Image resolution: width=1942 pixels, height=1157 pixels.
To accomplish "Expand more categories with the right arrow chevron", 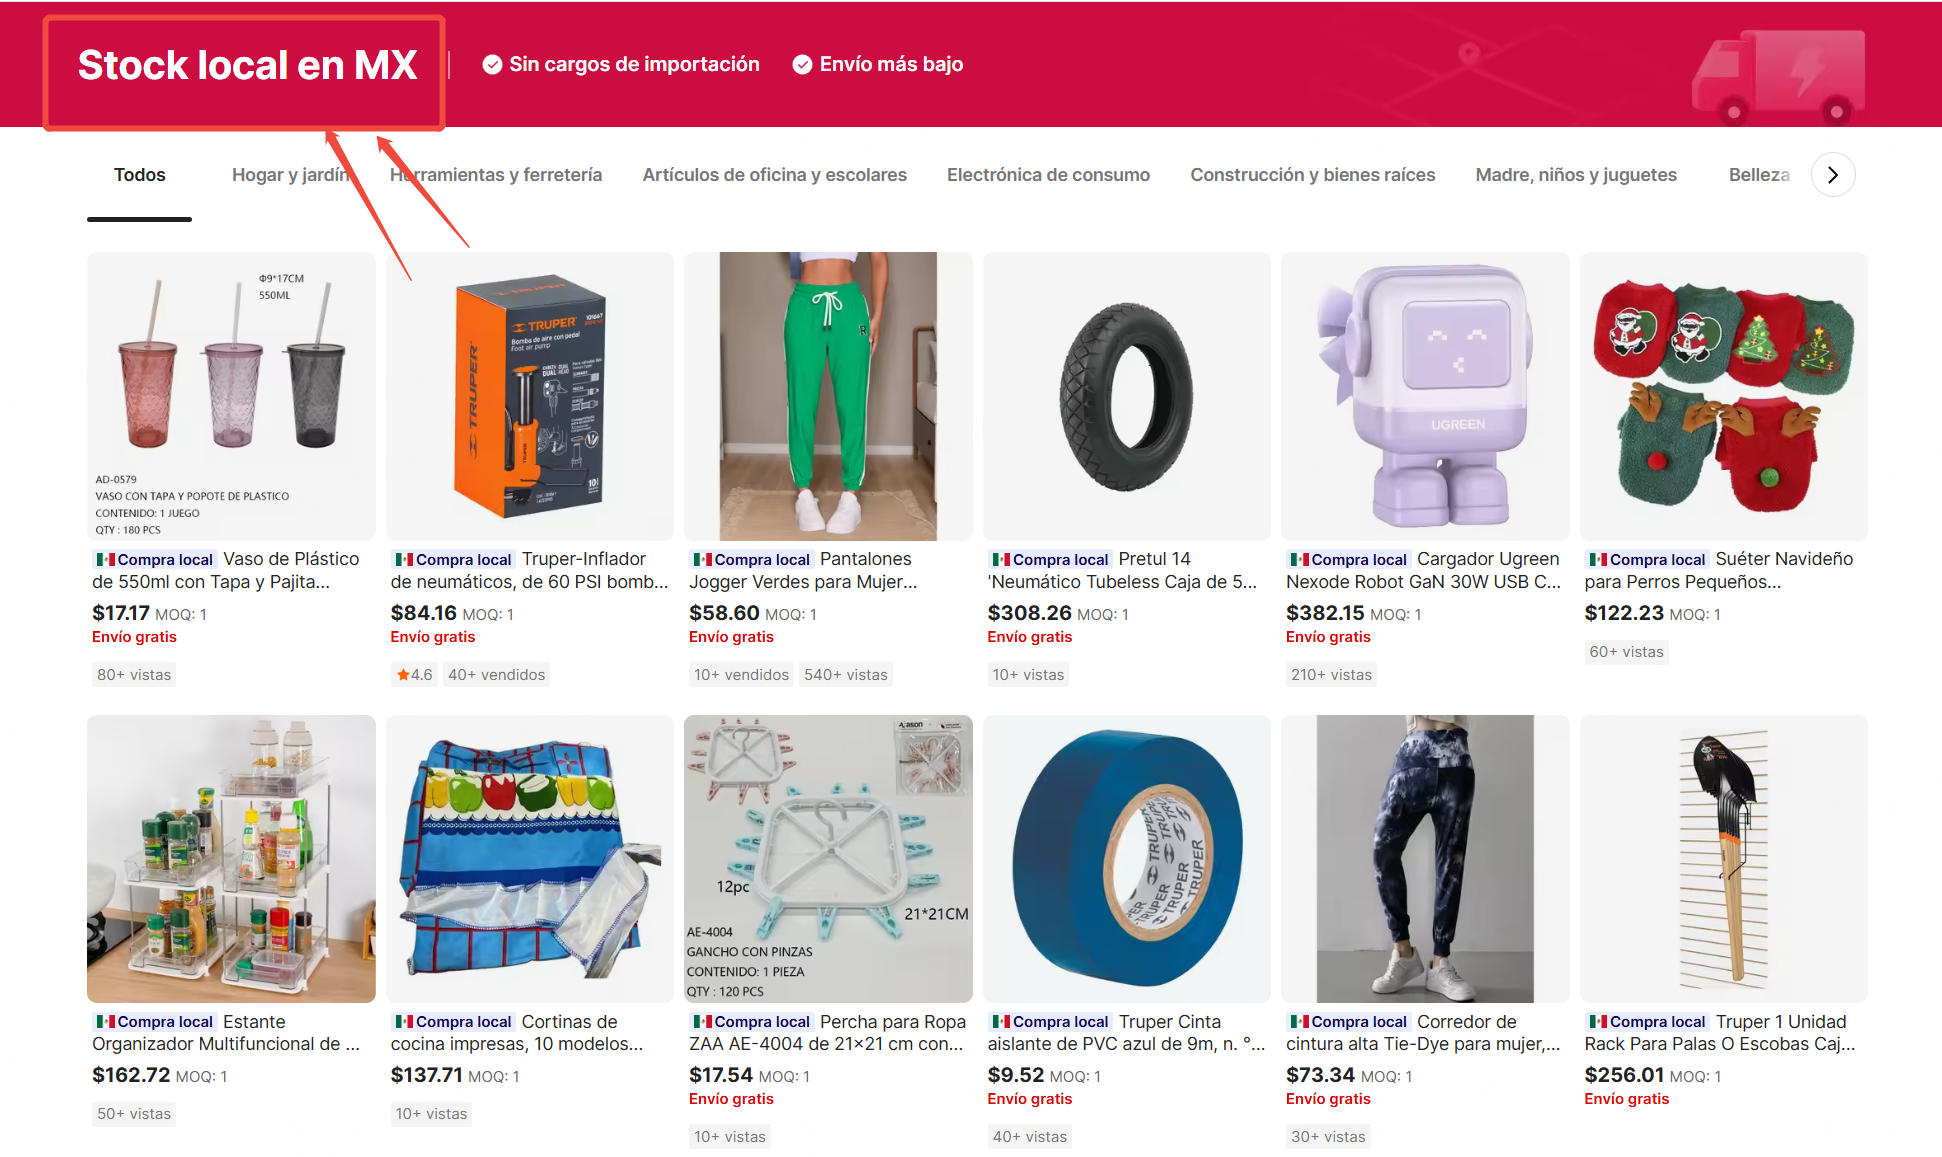I will [1833, 174].
